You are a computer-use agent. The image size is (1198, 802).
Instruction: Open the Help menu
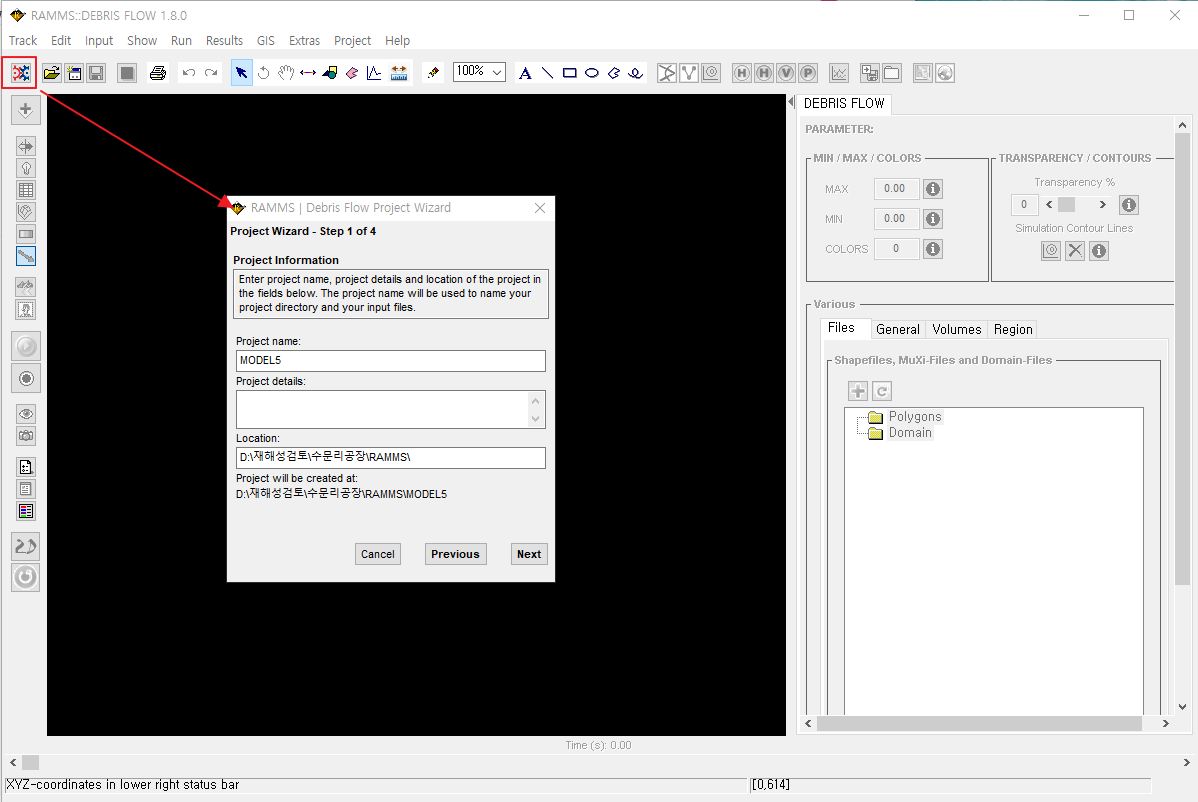pyautogui.click(x=397, y=40)
